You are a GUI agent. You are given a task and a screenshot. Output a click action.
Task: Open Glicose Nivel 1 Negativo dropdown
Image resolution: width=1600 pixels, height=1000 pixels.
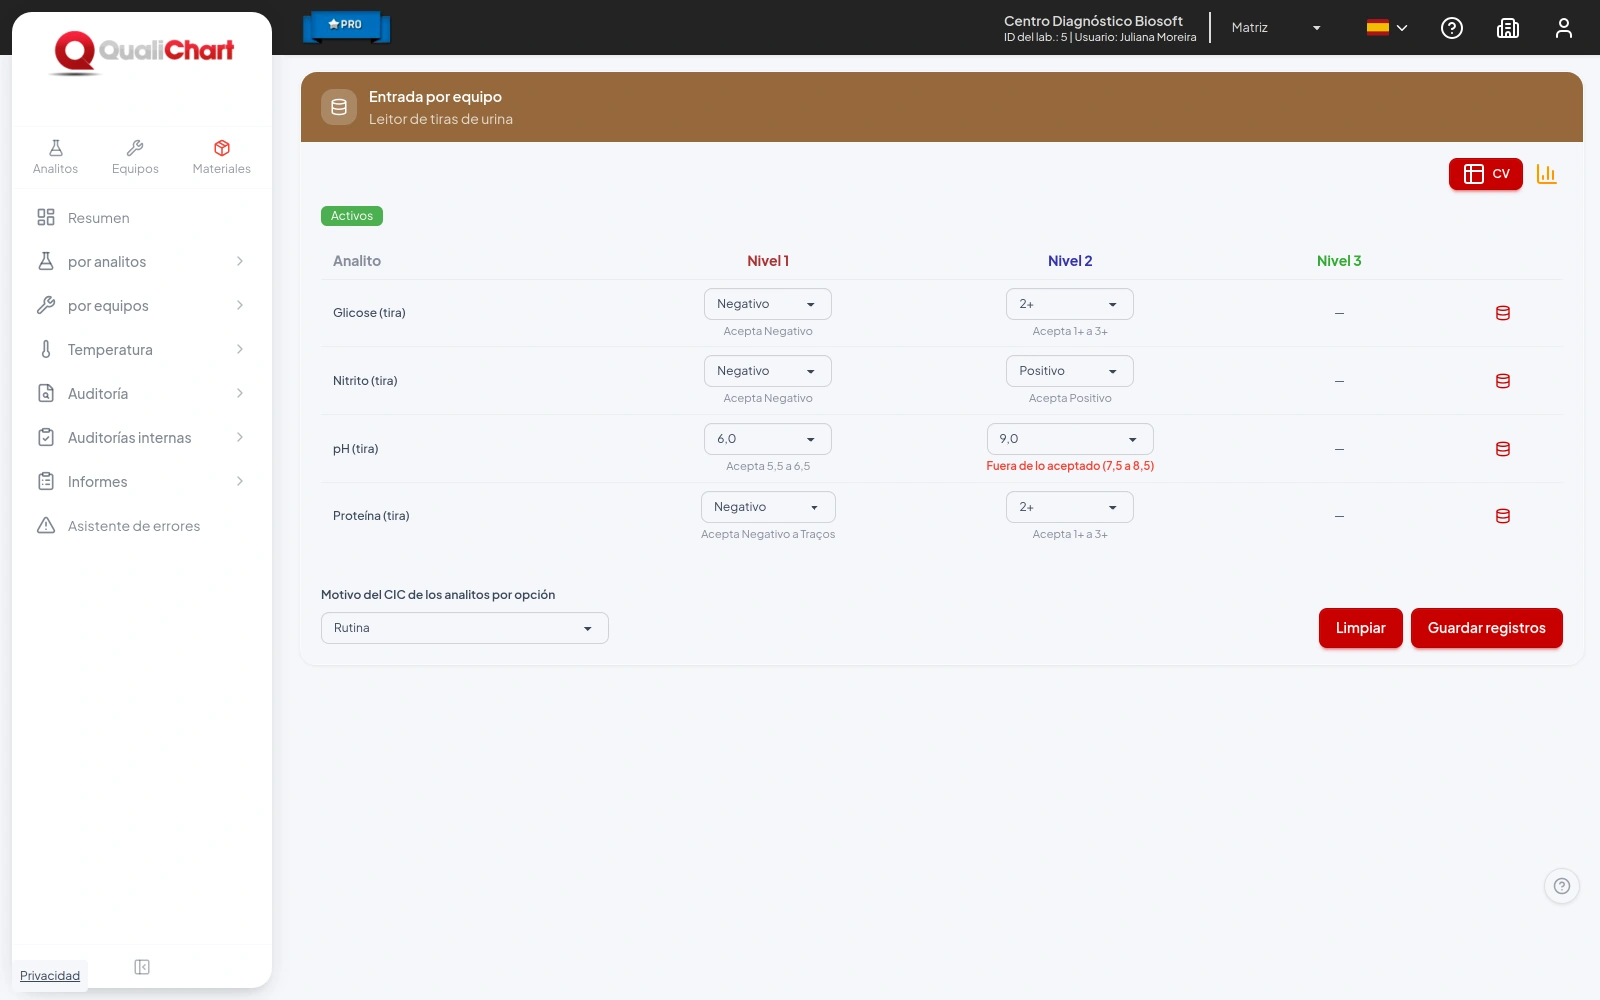coord(768,304)
